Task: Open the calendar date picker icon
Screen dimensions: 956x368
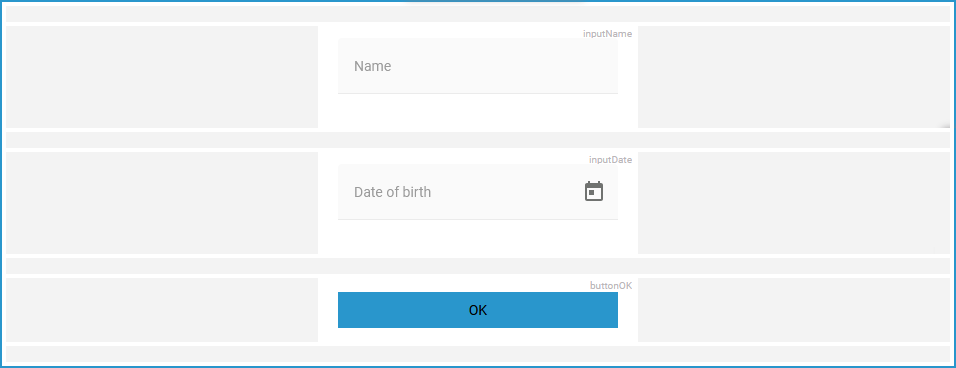Action: [x=593, y=191]
